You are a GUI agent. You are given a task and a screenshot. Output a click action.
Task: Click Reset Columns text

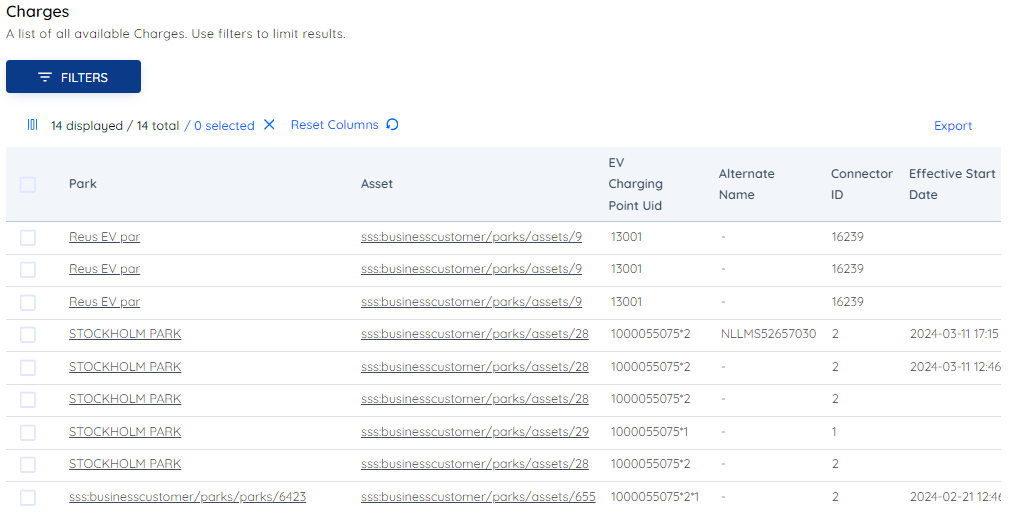[334, 125]
